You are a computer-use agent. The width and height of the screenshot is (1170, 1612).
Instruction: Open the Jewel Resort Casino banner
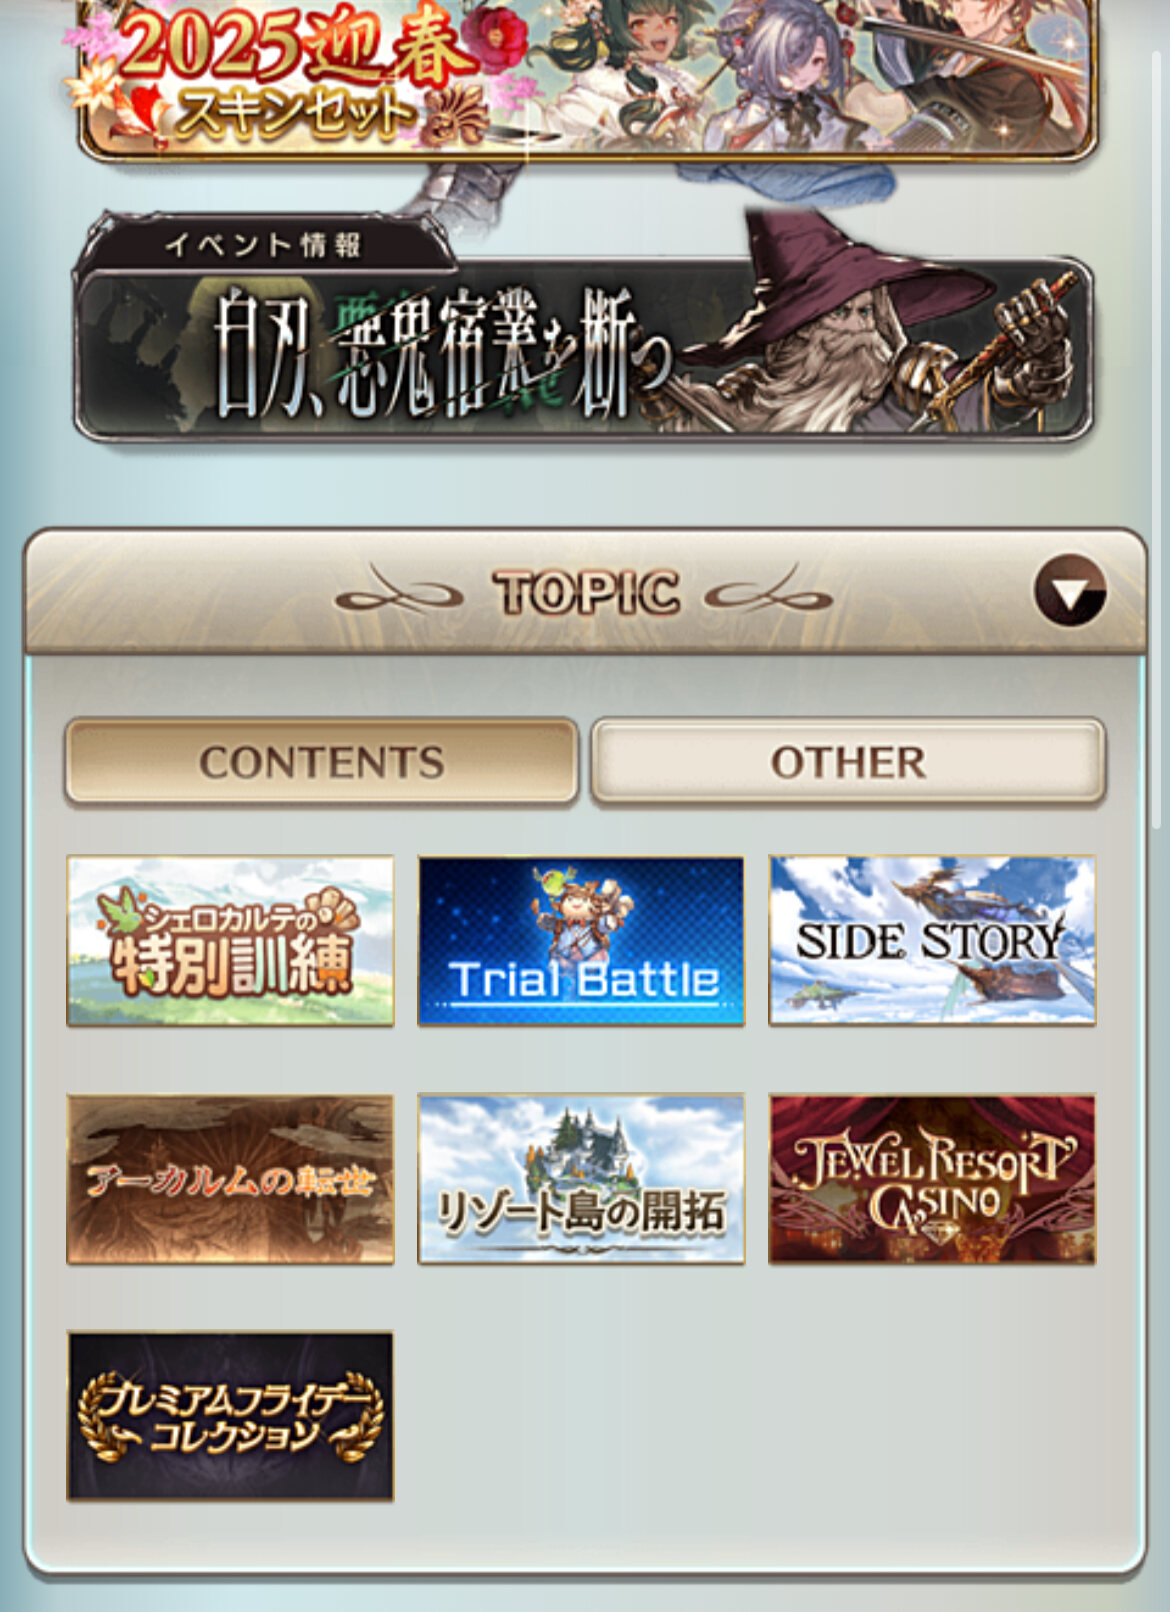pos(932,1179)
